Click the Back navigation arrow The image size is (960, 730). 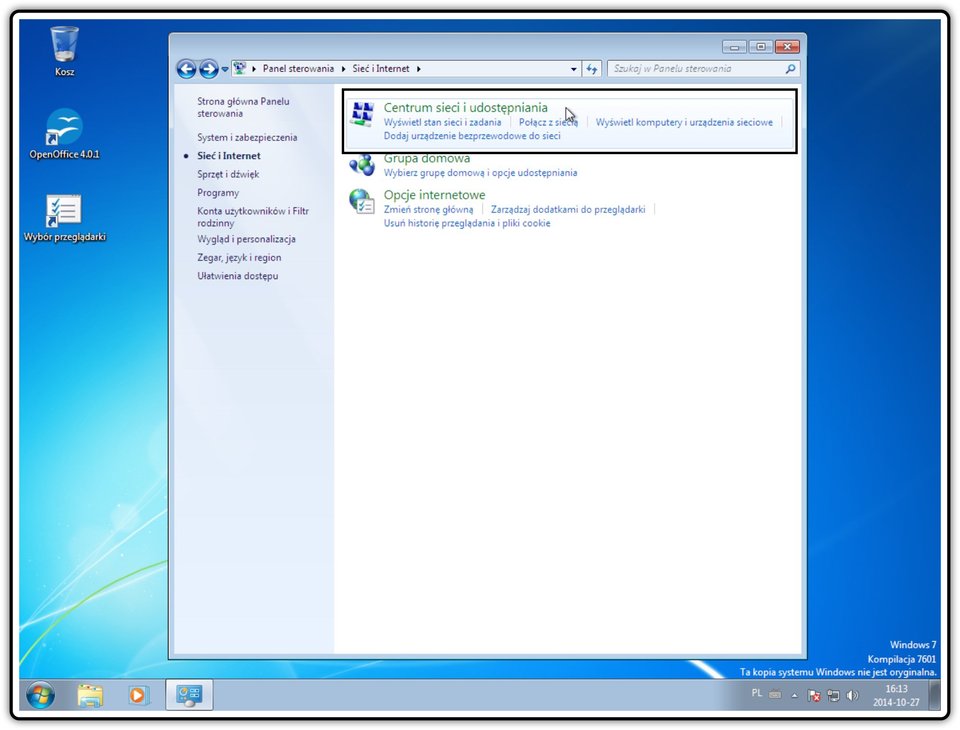point(187,69)
